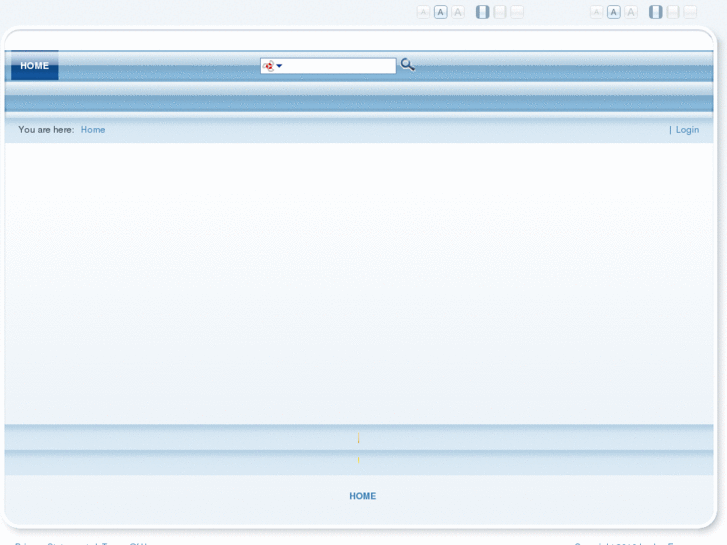
Task: Select medium text size in the left icon group
Action: click(440, 12)
